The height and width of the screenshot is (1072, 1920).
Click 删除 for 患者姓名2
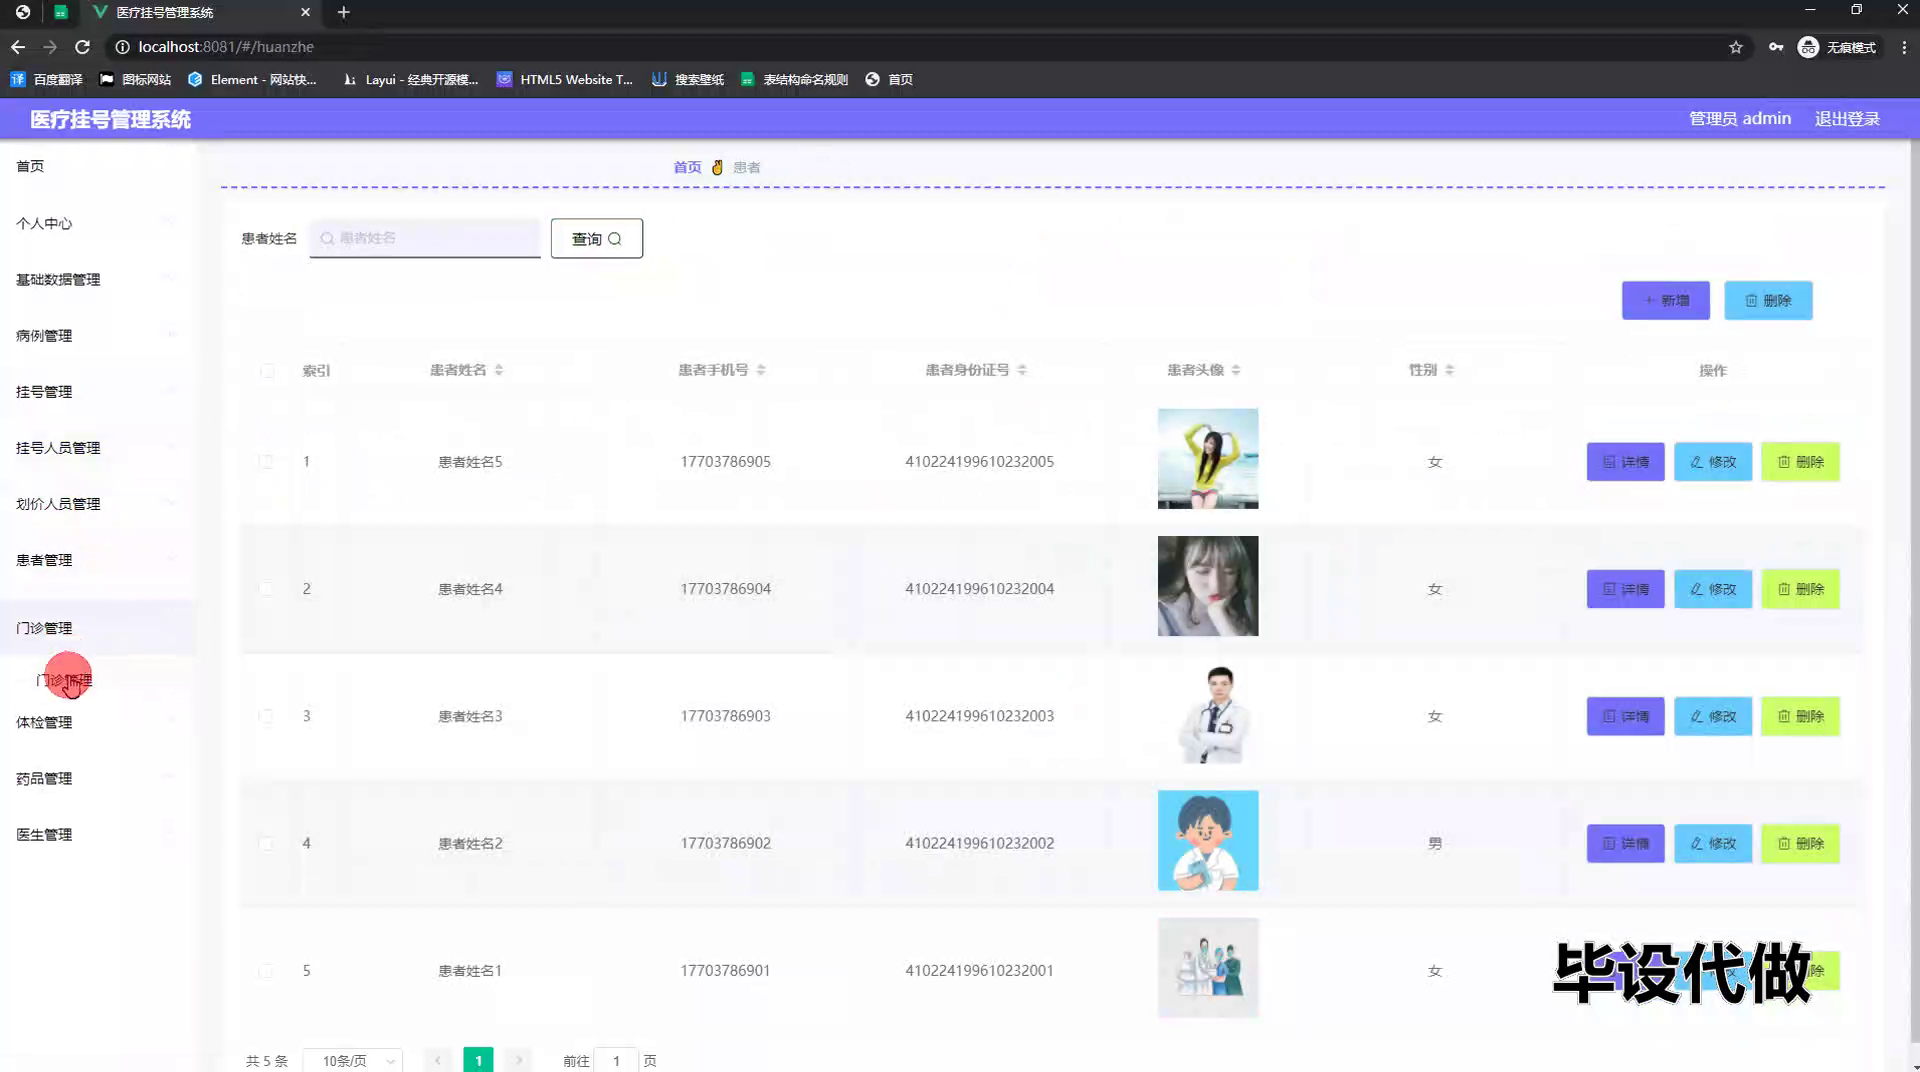coord(1801,843)
